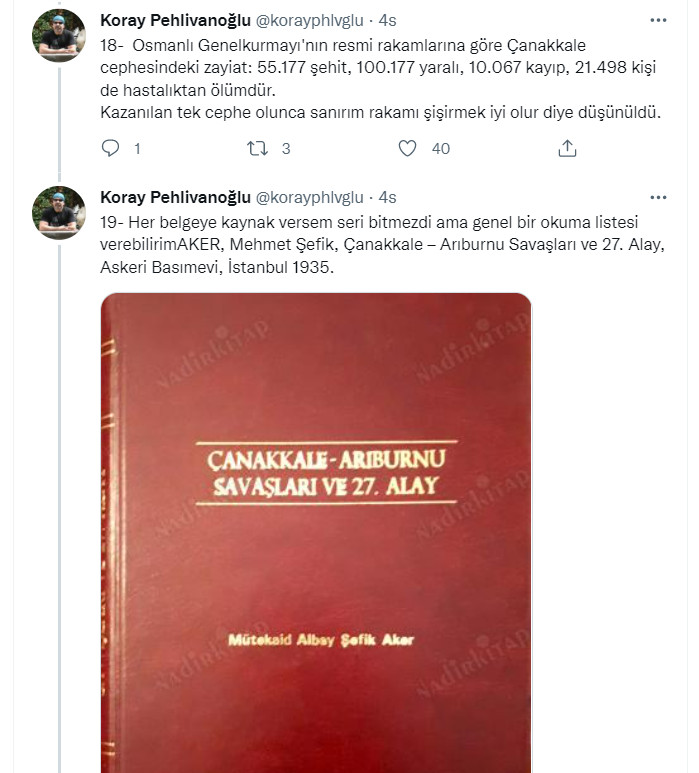The image size is (699, 773).
Task: Click the like count showing 40
Action: tap(440, 149)
